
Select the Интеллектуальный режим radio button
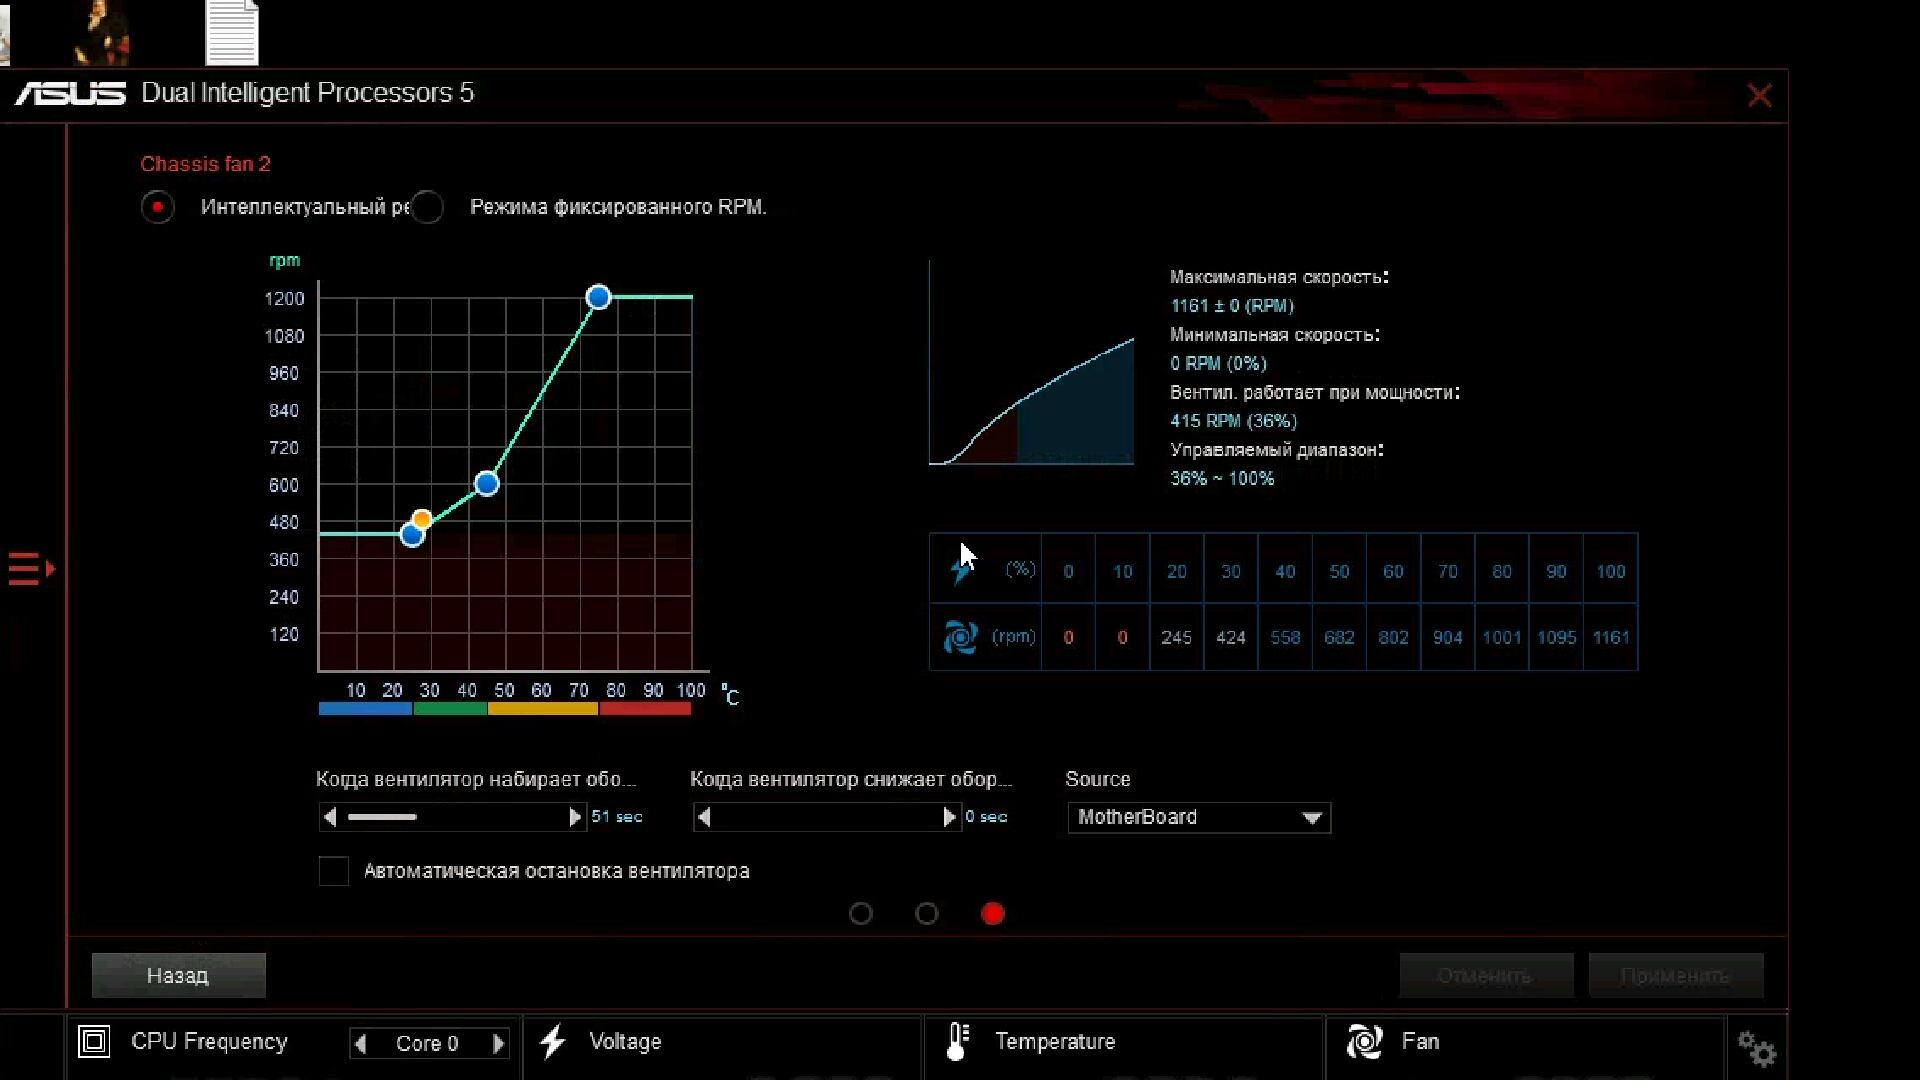tap(158, 207)
